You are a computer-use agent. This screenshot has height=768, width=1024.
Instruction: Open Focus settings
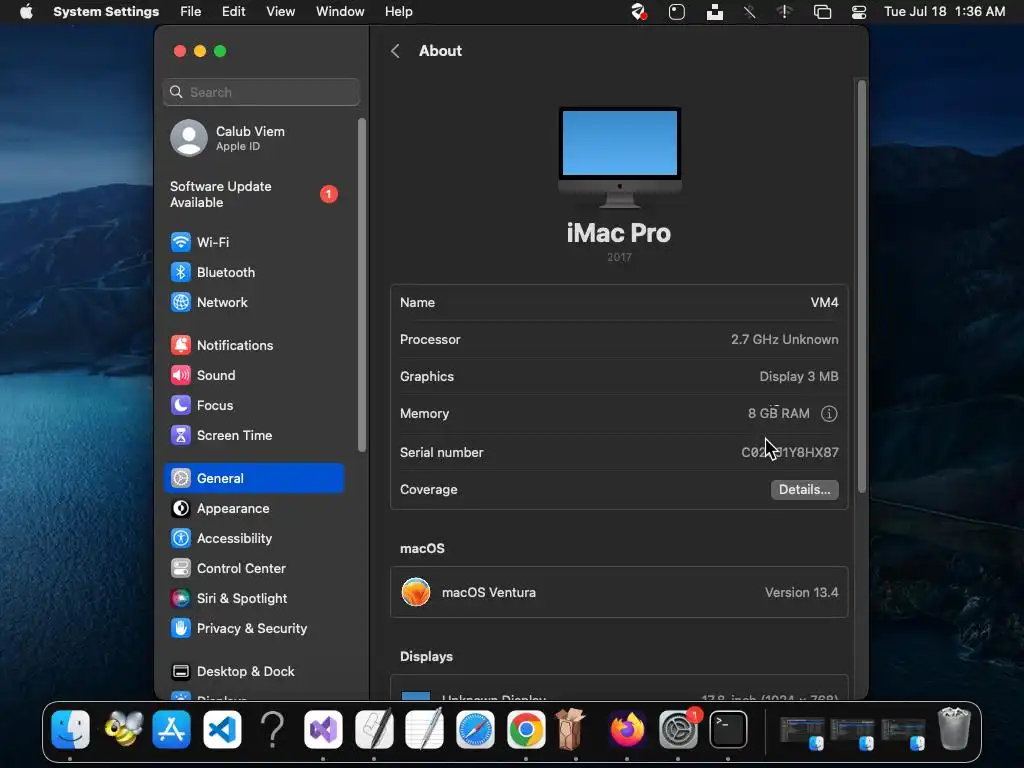click(x=253, y=406)
